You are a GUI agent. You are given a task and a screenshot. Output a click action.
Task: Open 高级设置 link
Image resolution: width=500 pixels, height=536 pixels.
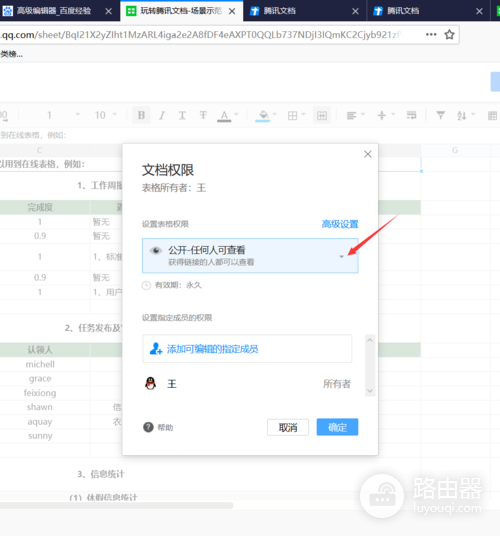coord(340,224)
